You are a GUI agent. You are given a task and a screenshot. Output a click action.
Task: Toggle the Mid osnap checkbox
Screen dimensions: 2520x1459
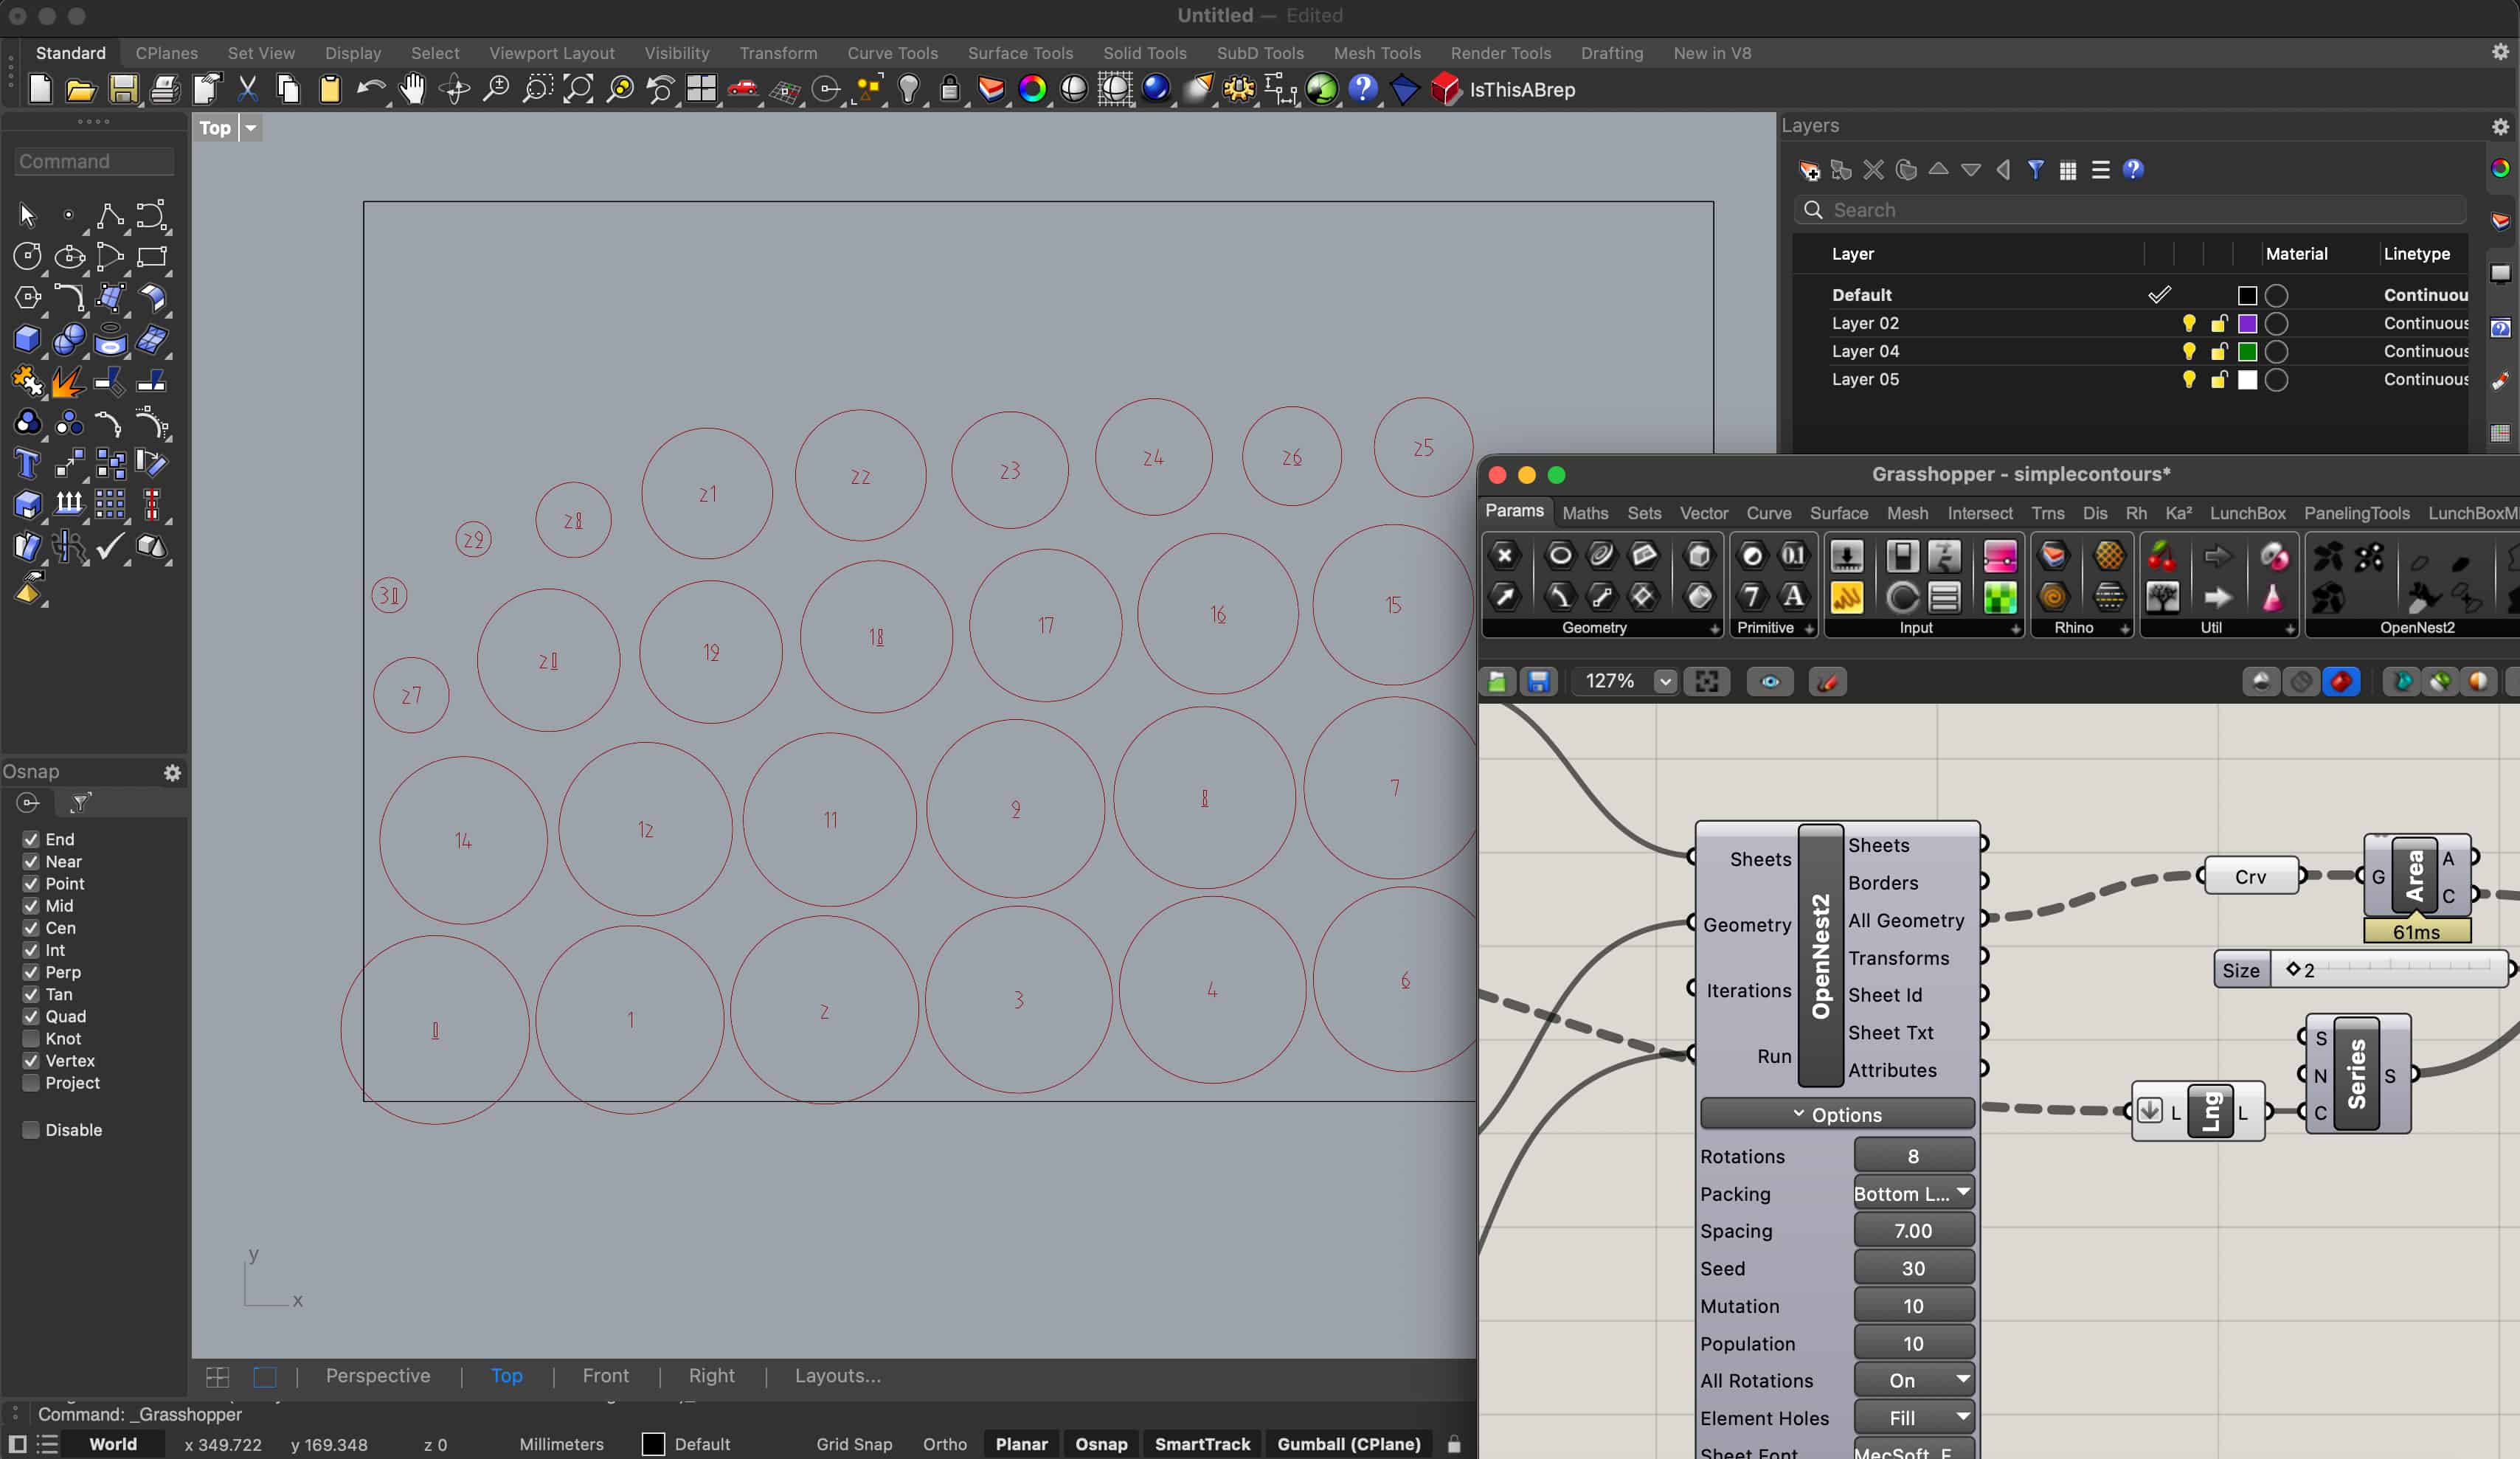pos(31,906)
